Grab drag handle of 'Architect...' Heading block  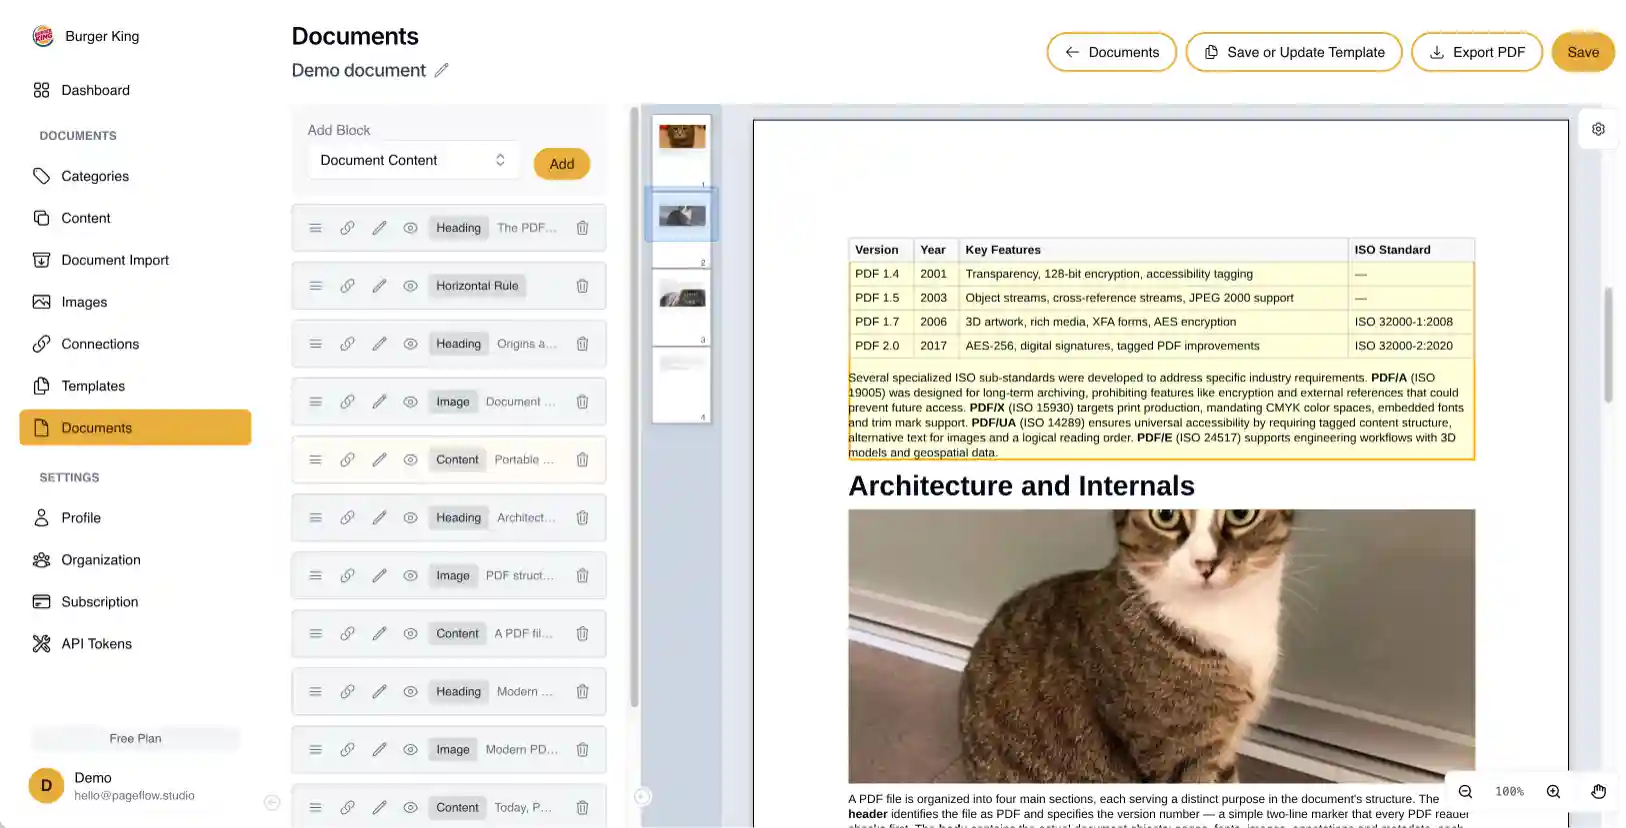[315, 518]
